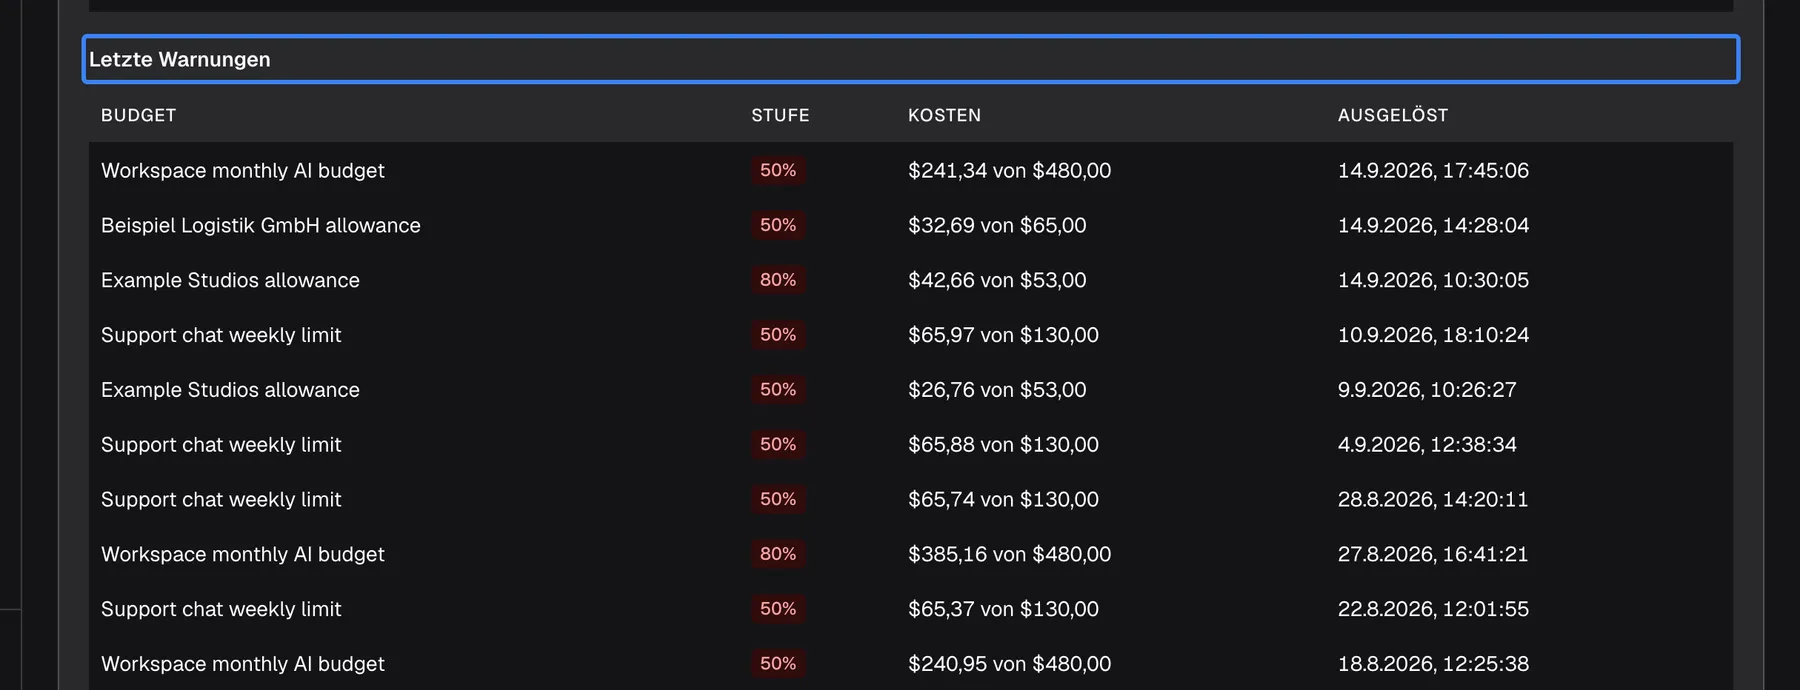
Task: Click the timestamp 28.8.2026, 14:20:11
Action: [1433, 499]
